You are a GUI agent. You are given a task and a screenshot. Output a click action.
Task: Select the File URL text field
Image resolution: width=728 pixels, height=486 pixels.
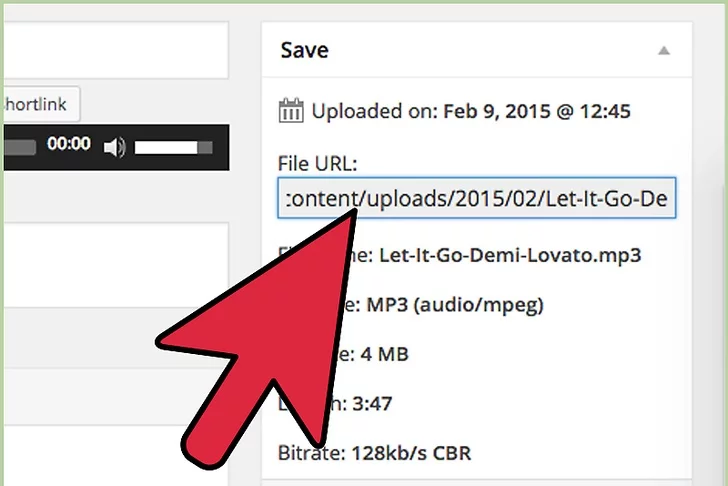tap(477, 201)
